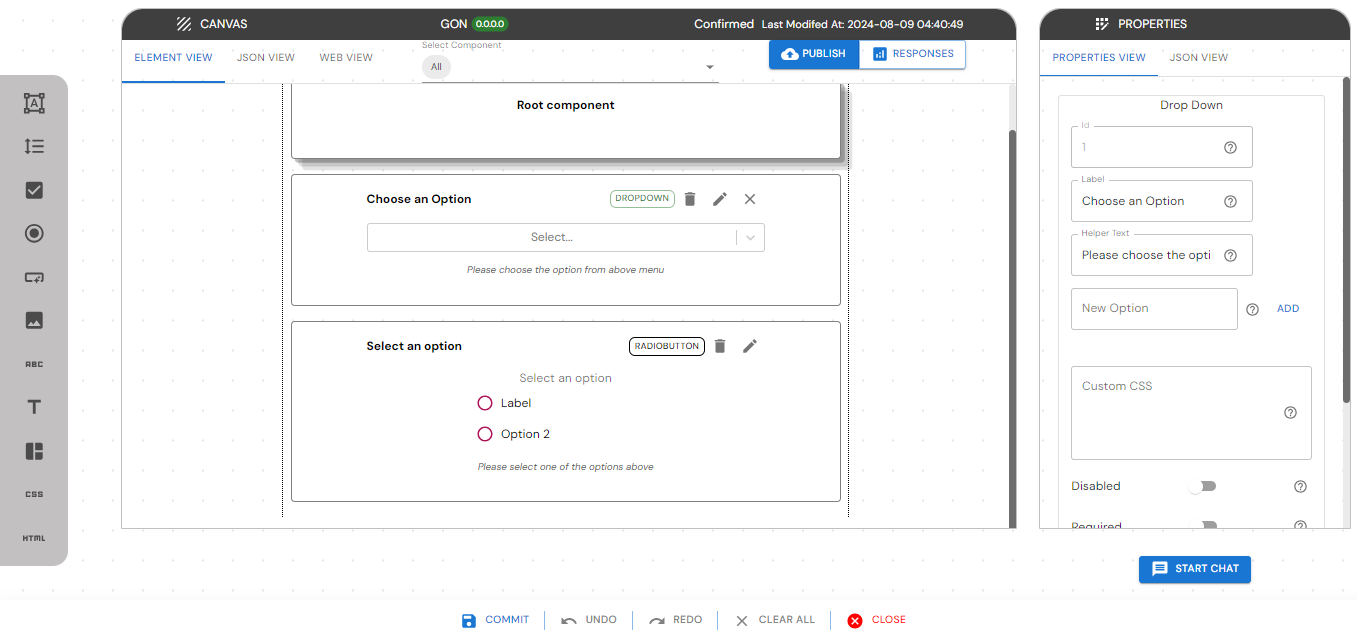
Task: Select the layout grid component in sidebar
Action: click(x=34, y=451)
